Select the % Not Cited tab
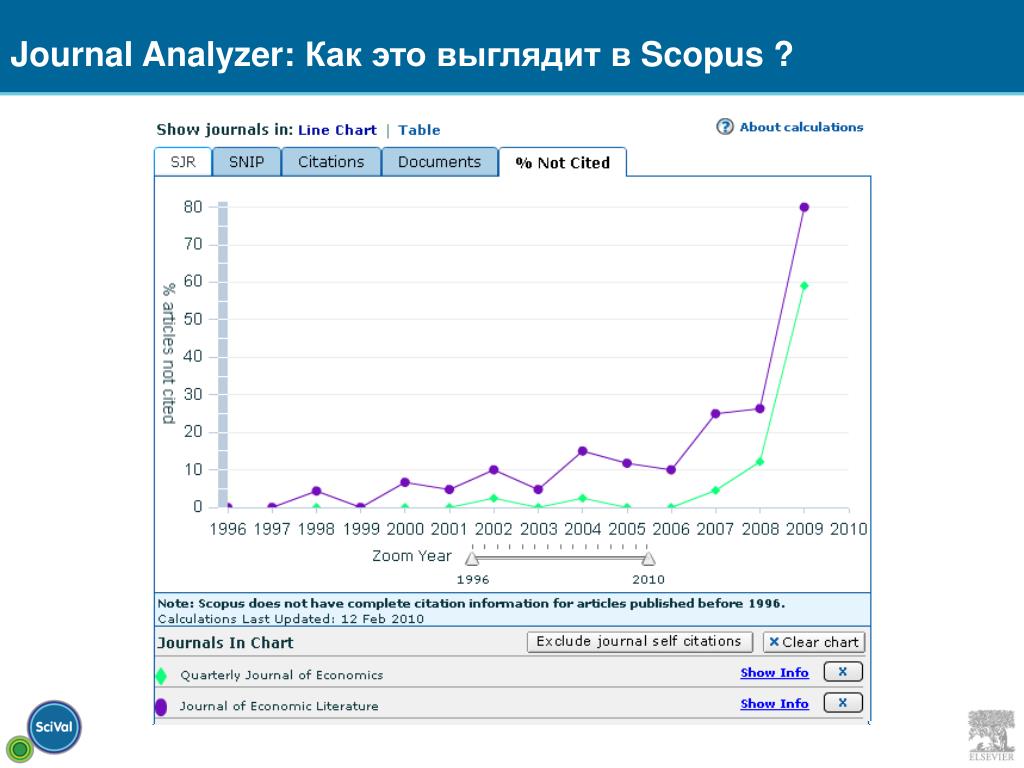This screenshot has height=768, width=1024. pyautogui.click(x=562, y=163)
